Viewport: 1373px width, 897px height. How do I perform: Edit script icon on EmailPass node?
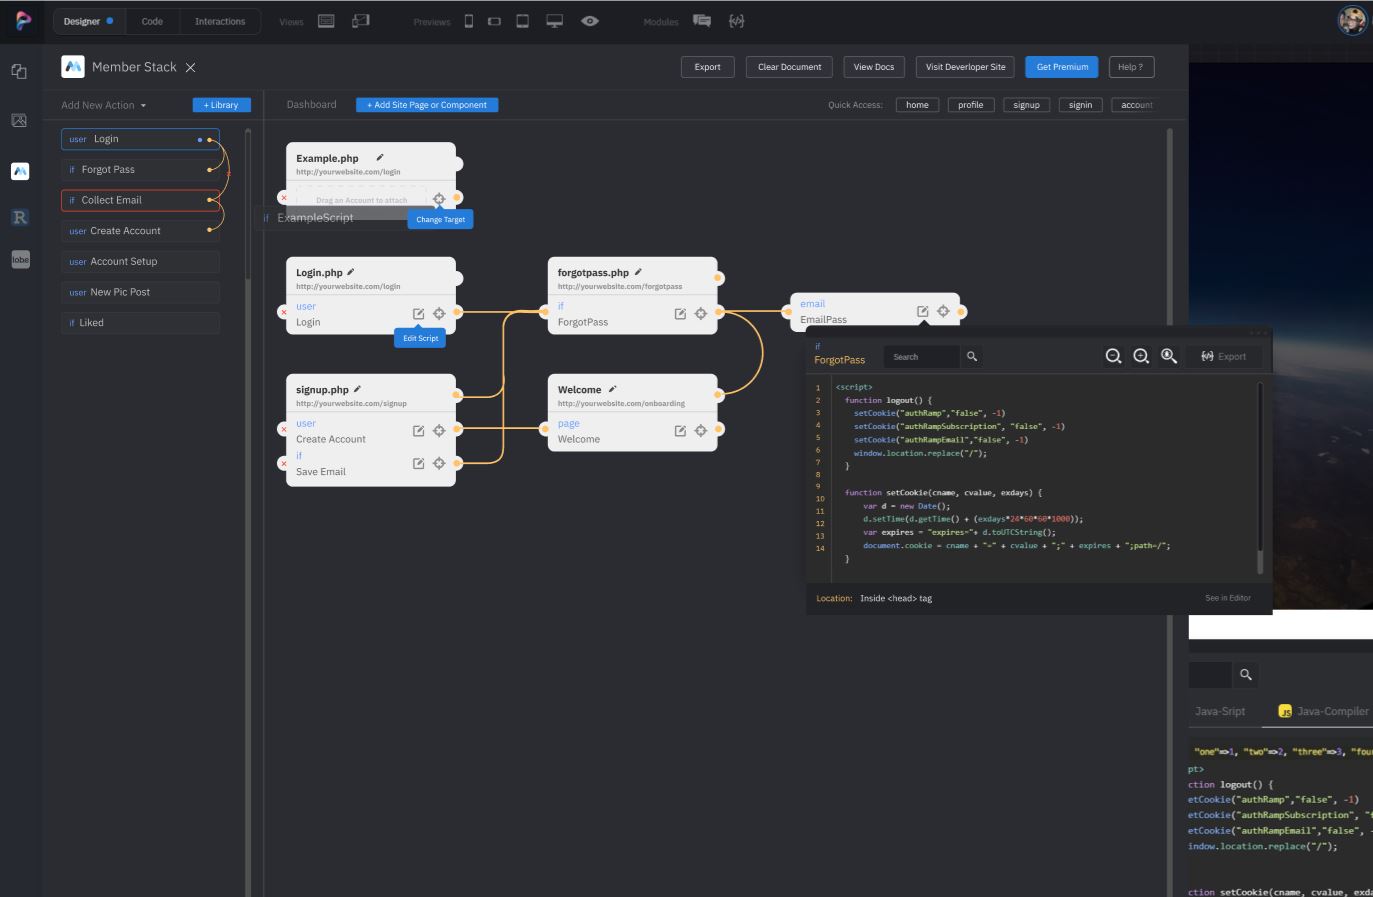coord(923,312)
